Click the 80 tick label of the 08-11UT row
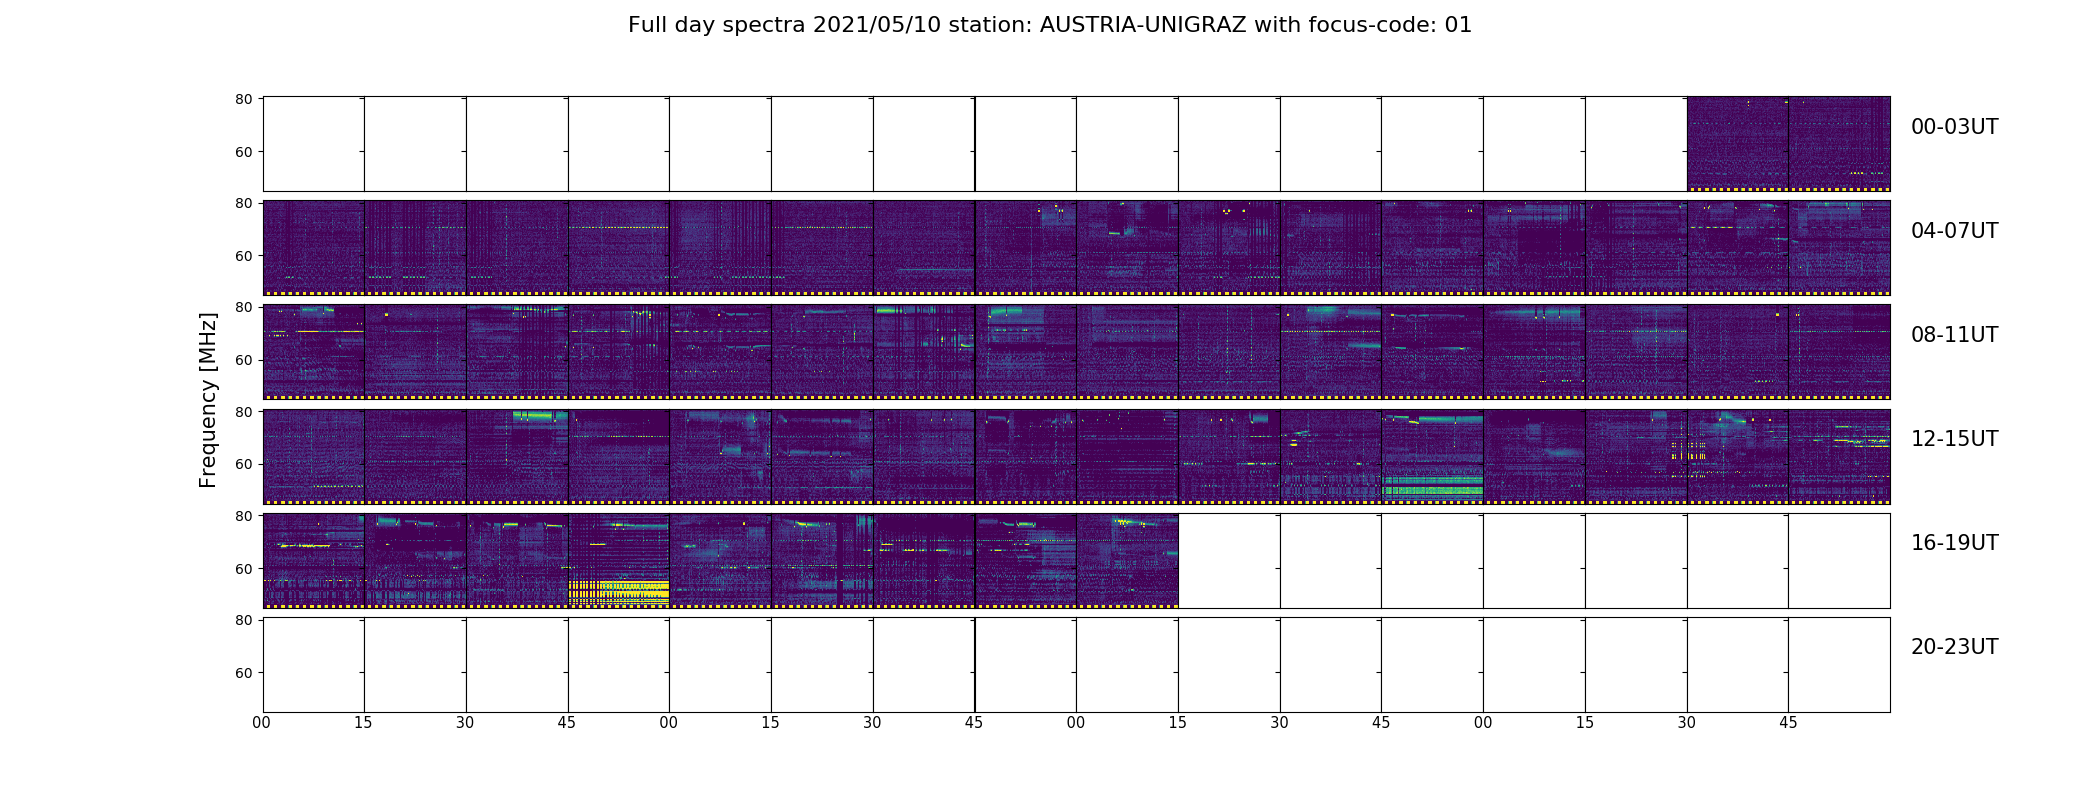 point(243,307)
